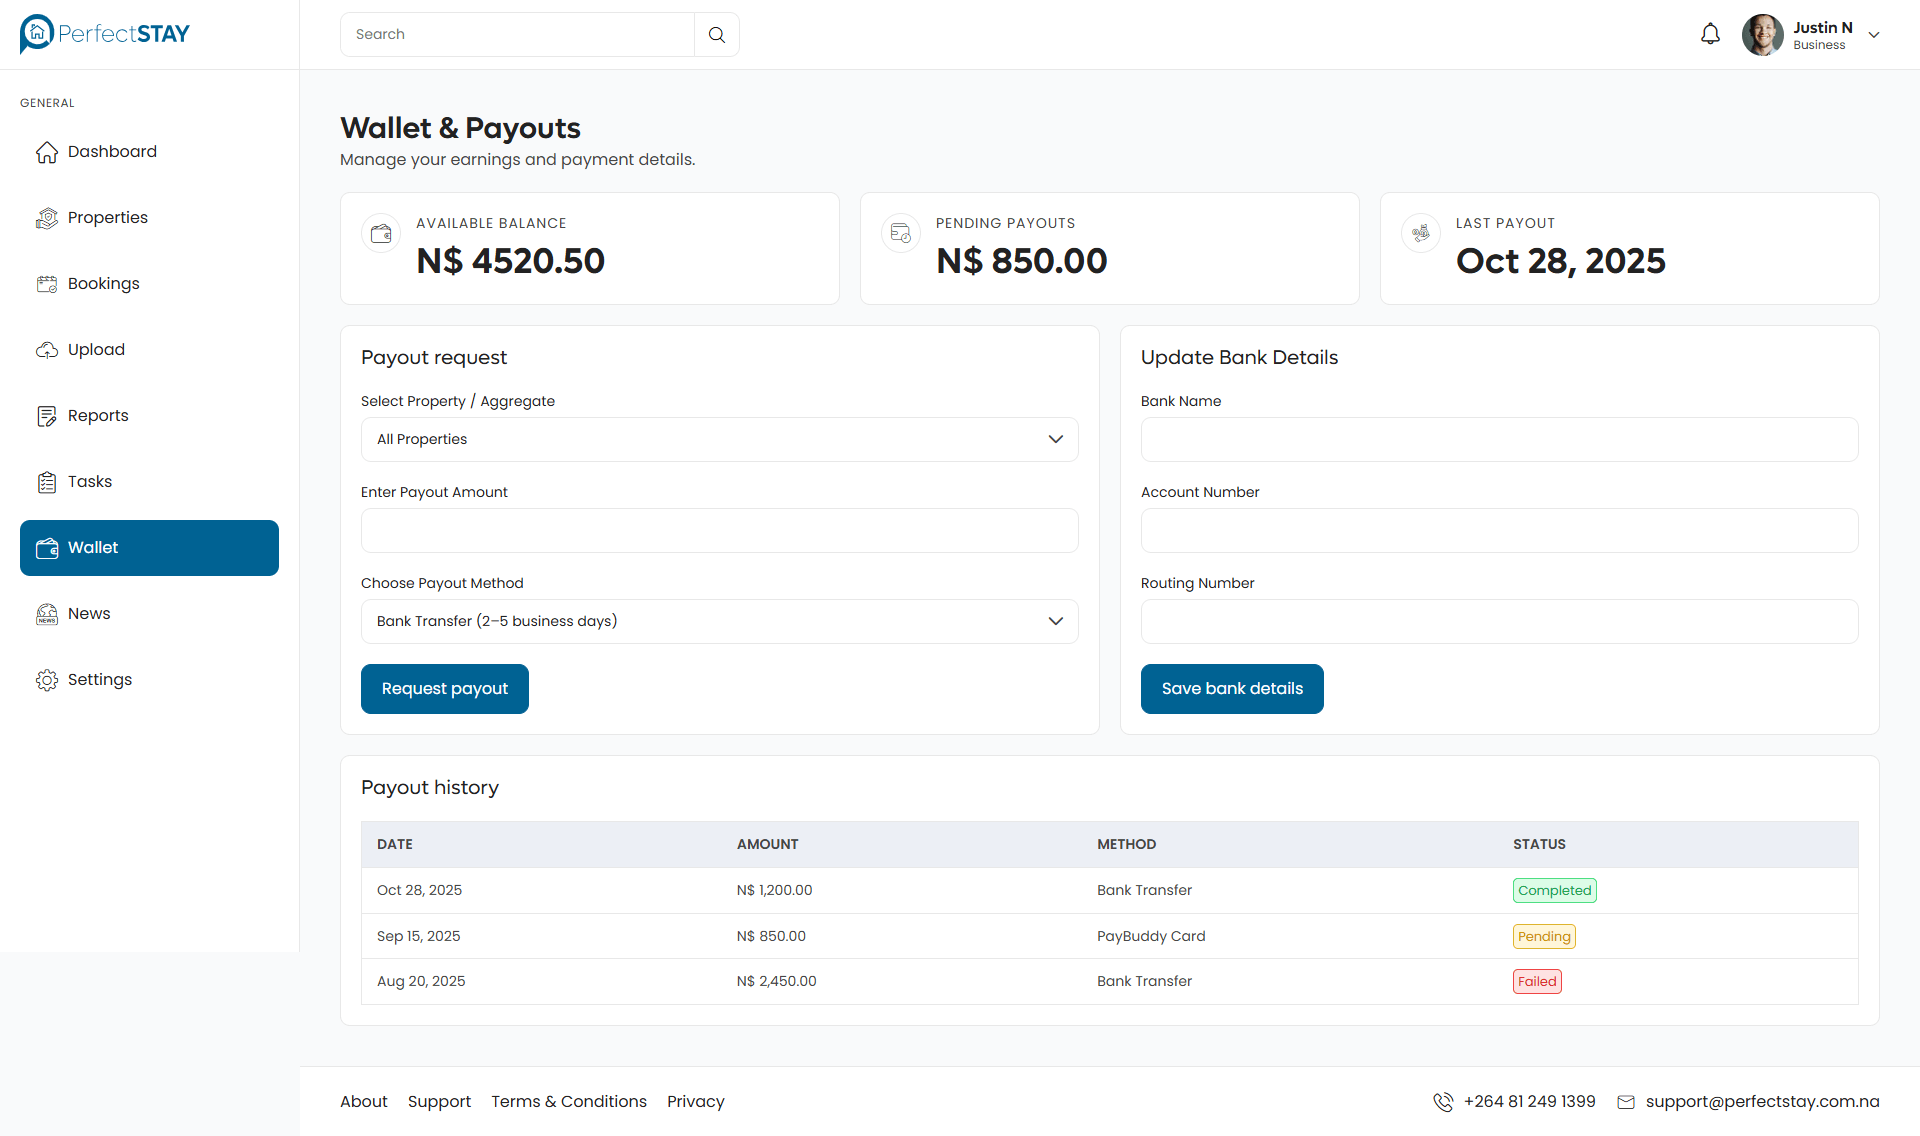This screenshot has height=1136, width=1920.
Task: Click the phone icon in the footer
Action: click(1443, 1101)
